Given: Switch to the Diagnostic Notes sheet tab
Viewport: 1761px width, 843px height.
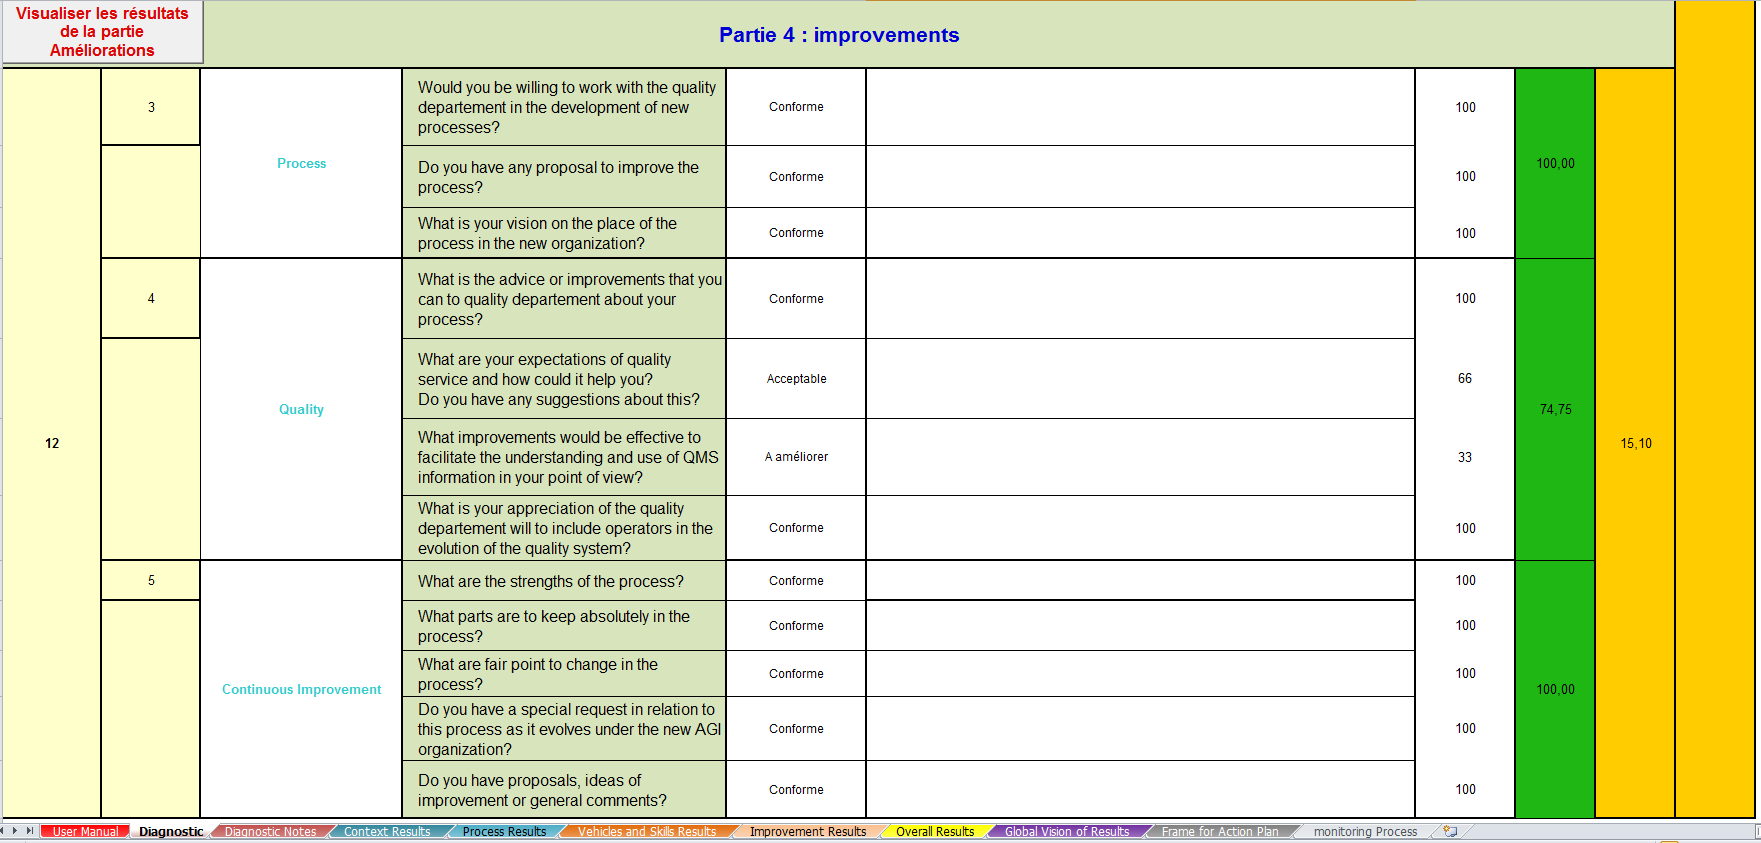Looking at the screenshot, I should (270, 831).
